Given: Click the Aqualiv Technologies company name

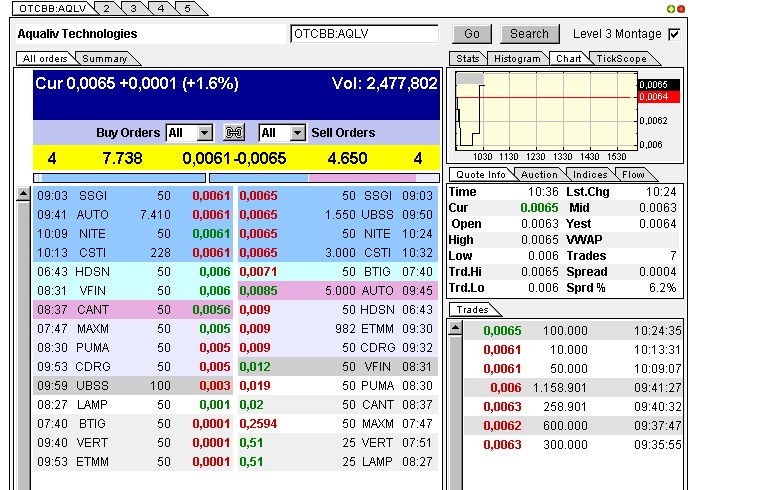Looking at the screenshot, I should [x=77, y=34].
